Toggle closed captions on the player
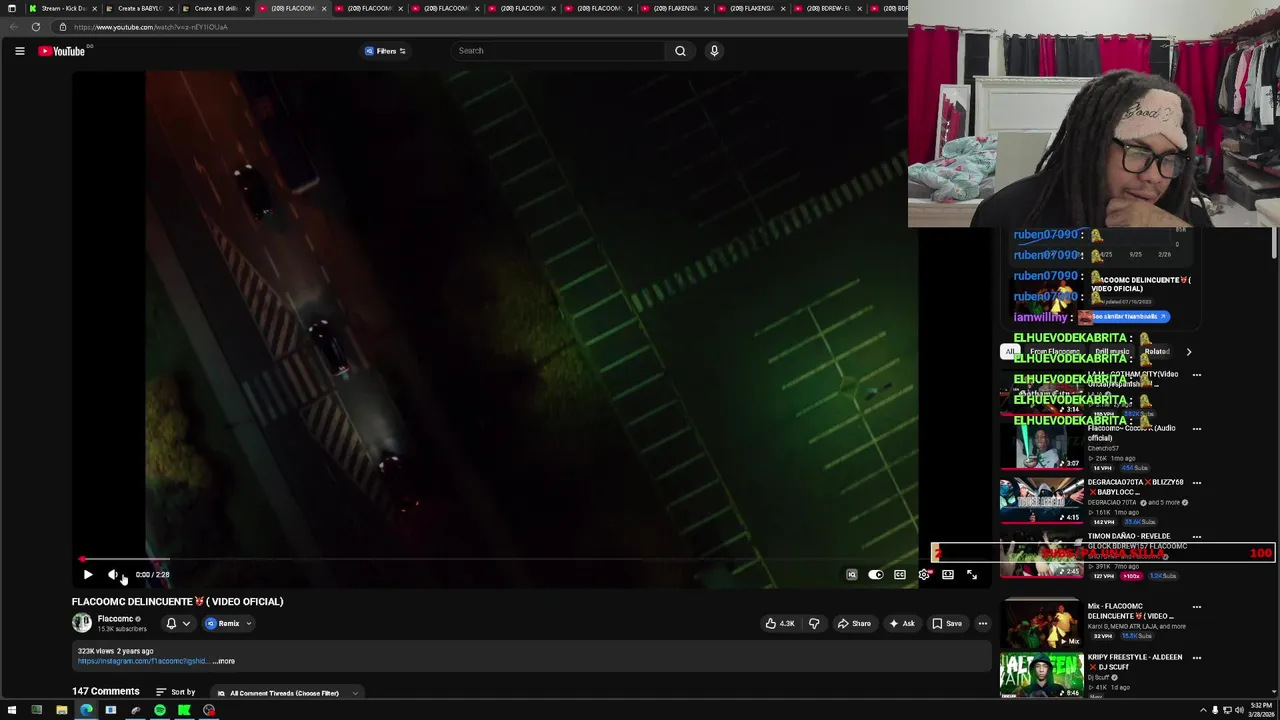1280x720 pixels. point(899,575)
